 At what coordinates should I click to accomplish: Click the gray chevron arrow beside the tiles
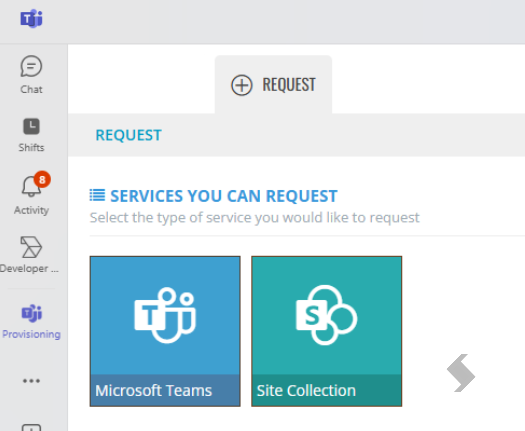pos(461,373)
